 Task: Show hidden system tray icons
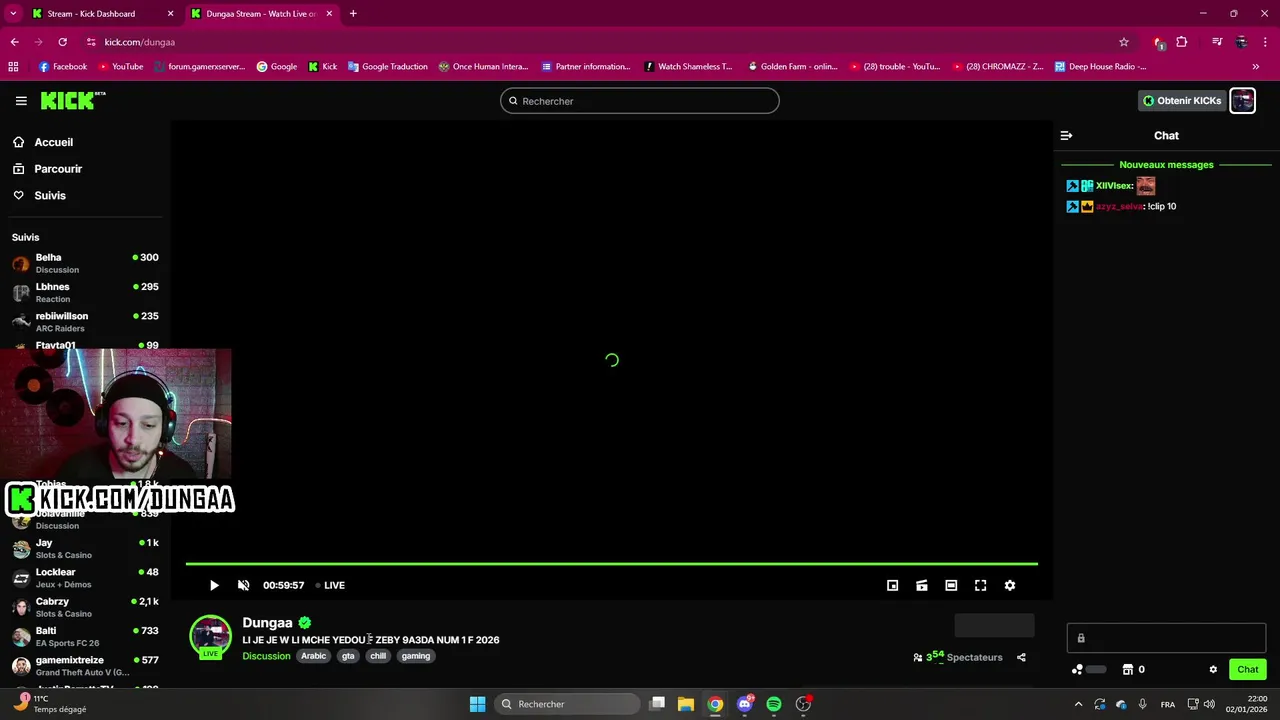(x=1078, y=704)
